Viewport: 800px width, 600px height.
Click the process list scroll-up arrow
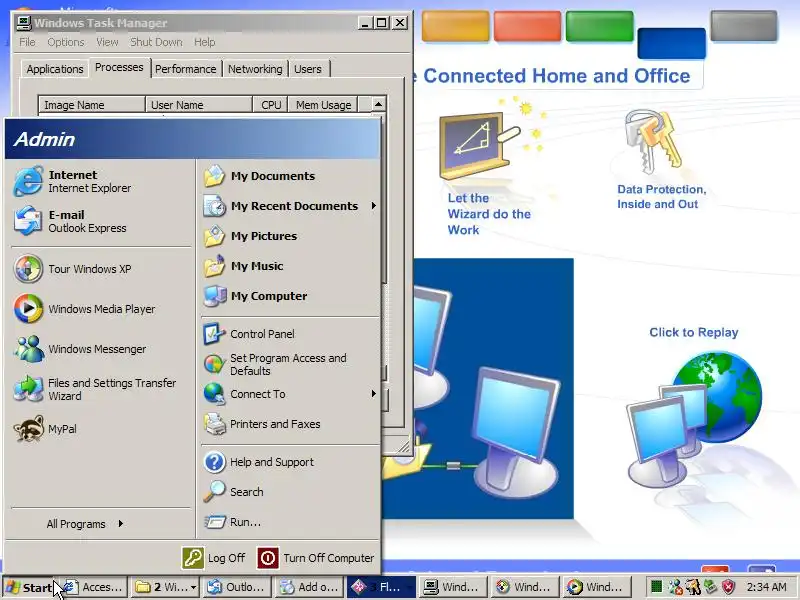tap(378, 104)
